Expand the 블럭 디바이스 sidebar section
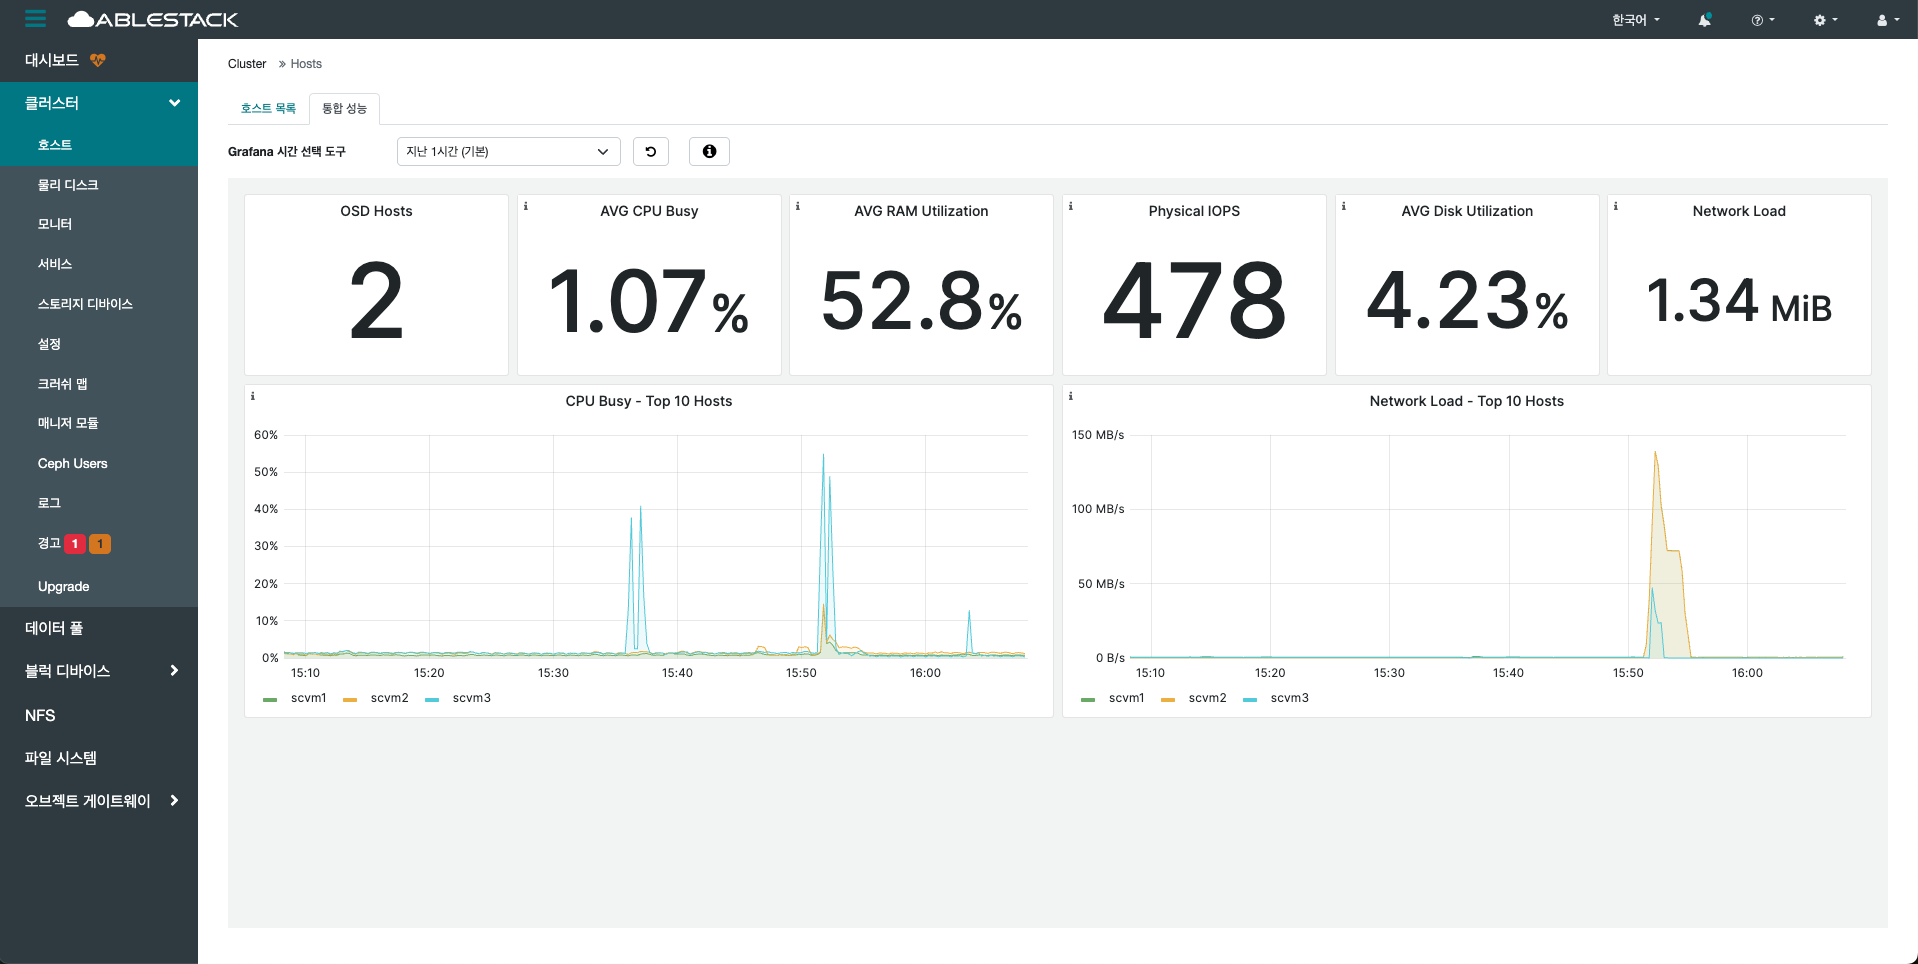This screenshot has width=1918, height=964. 99,671
